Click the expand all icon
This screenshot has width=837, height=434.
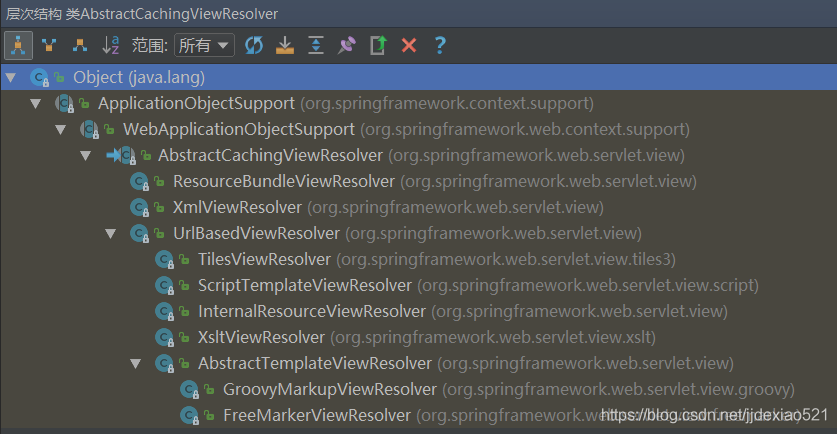(x=316, y=45)
